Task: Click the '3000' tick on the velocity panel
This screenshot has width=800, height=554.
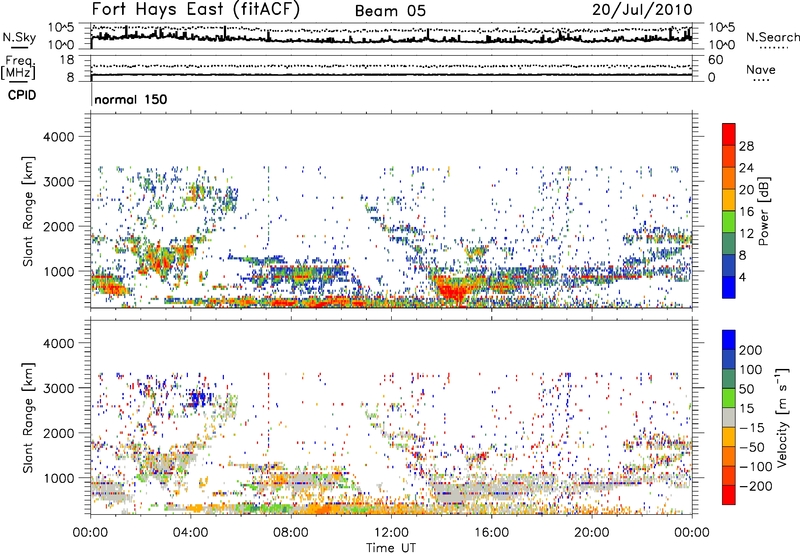Action: [x=59, y=388]
